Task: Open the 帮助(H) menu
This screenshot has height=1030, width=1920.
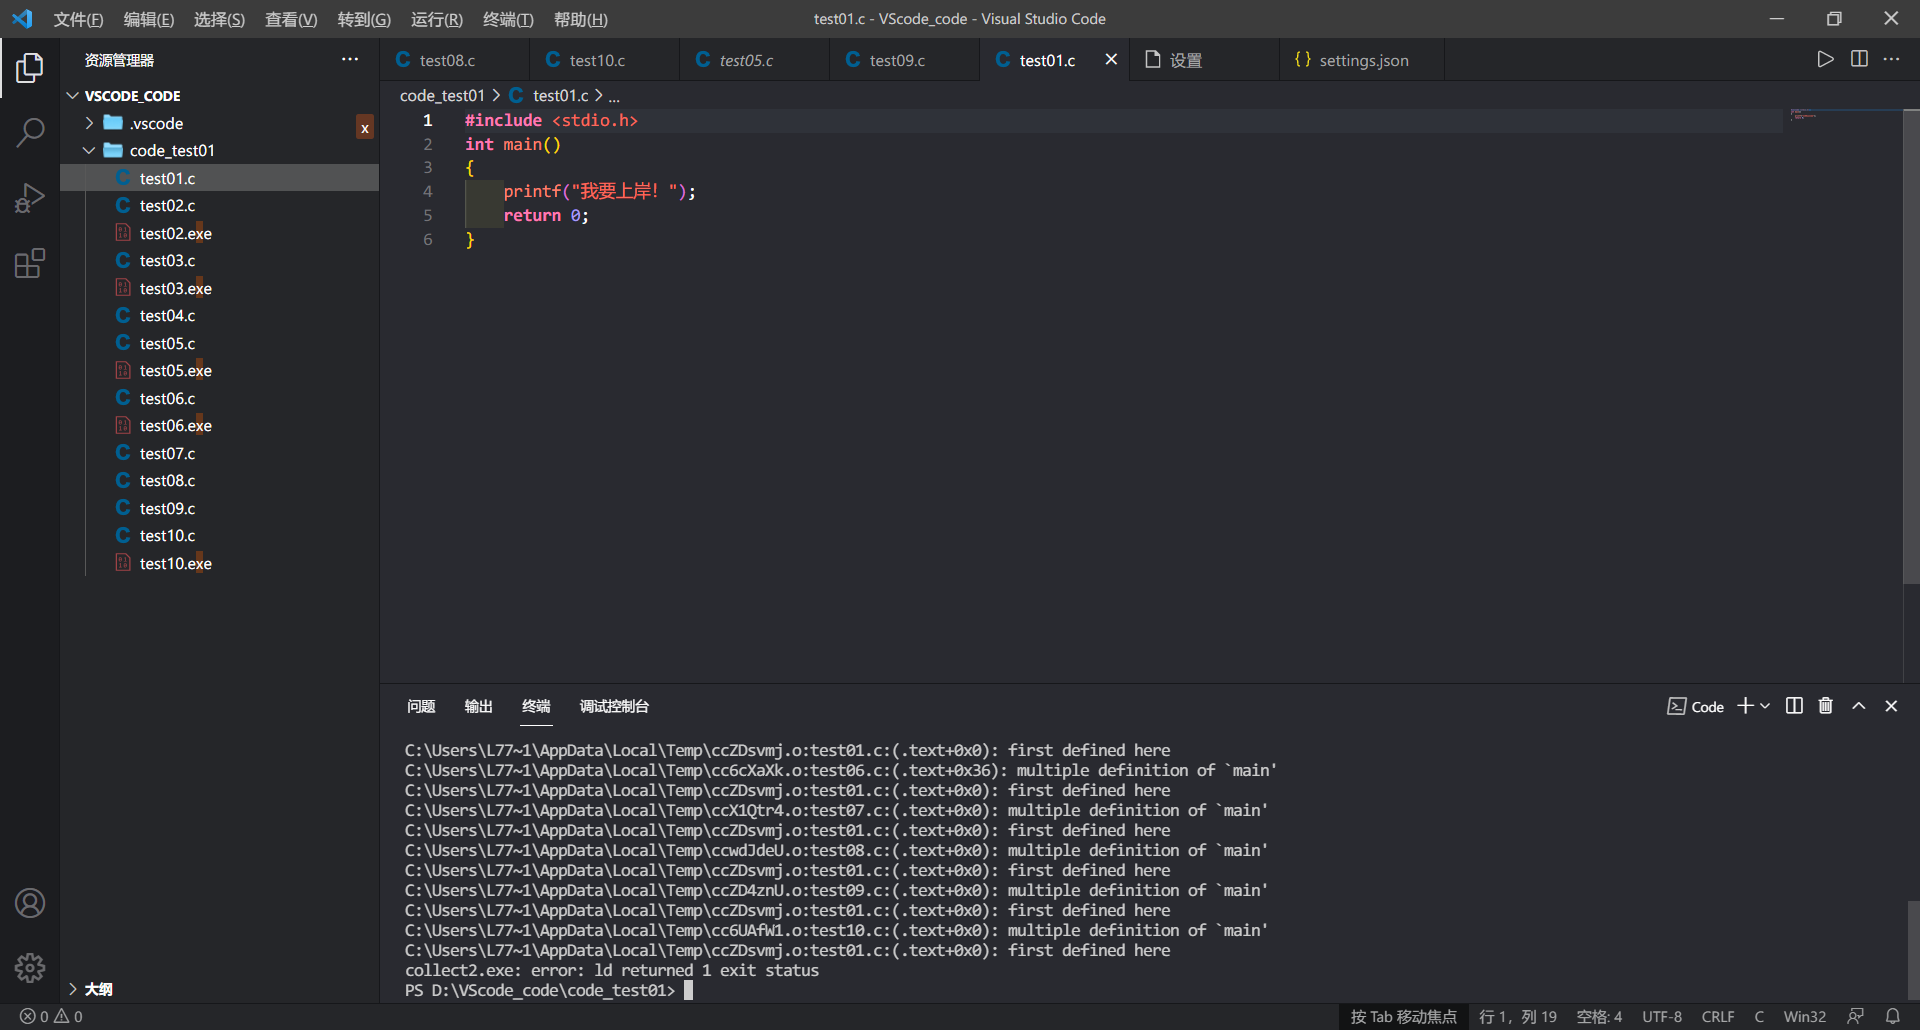Action: [580, 19]
